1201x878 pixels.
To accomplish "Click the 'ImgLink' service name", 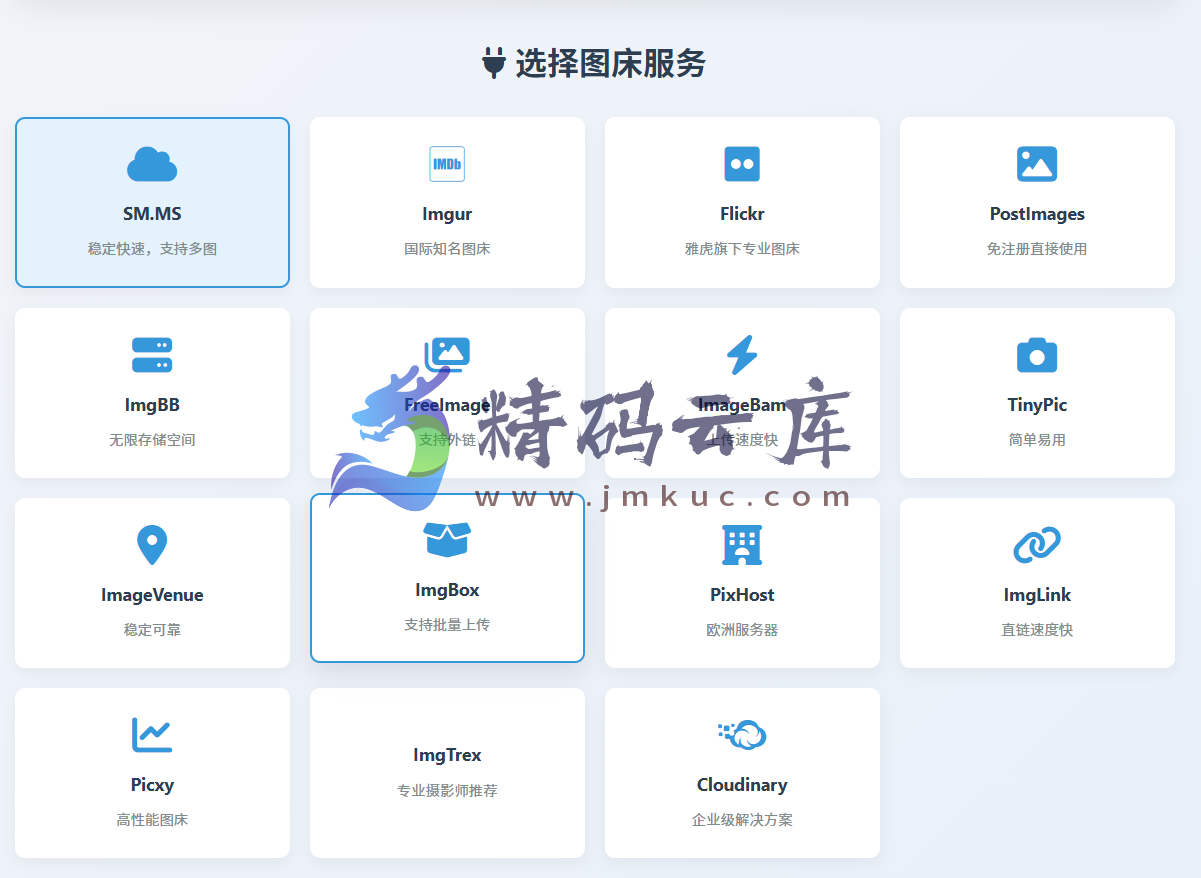I will [x=1037, y=595].
